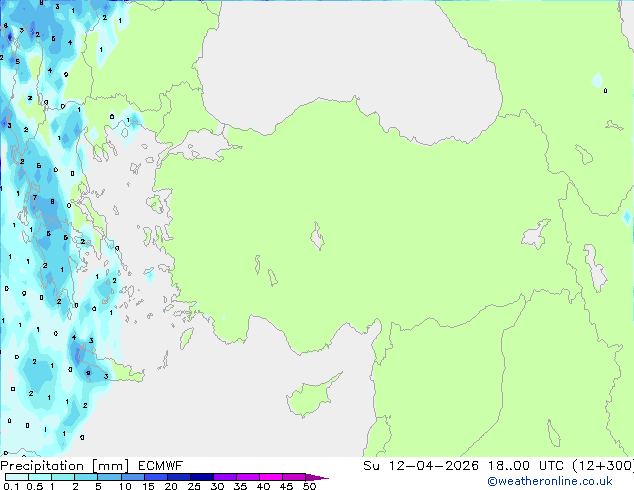The image size is (634, 490).
Task: Pick the 15–20 mm legend swatch
Action: (x=156, y=477)
